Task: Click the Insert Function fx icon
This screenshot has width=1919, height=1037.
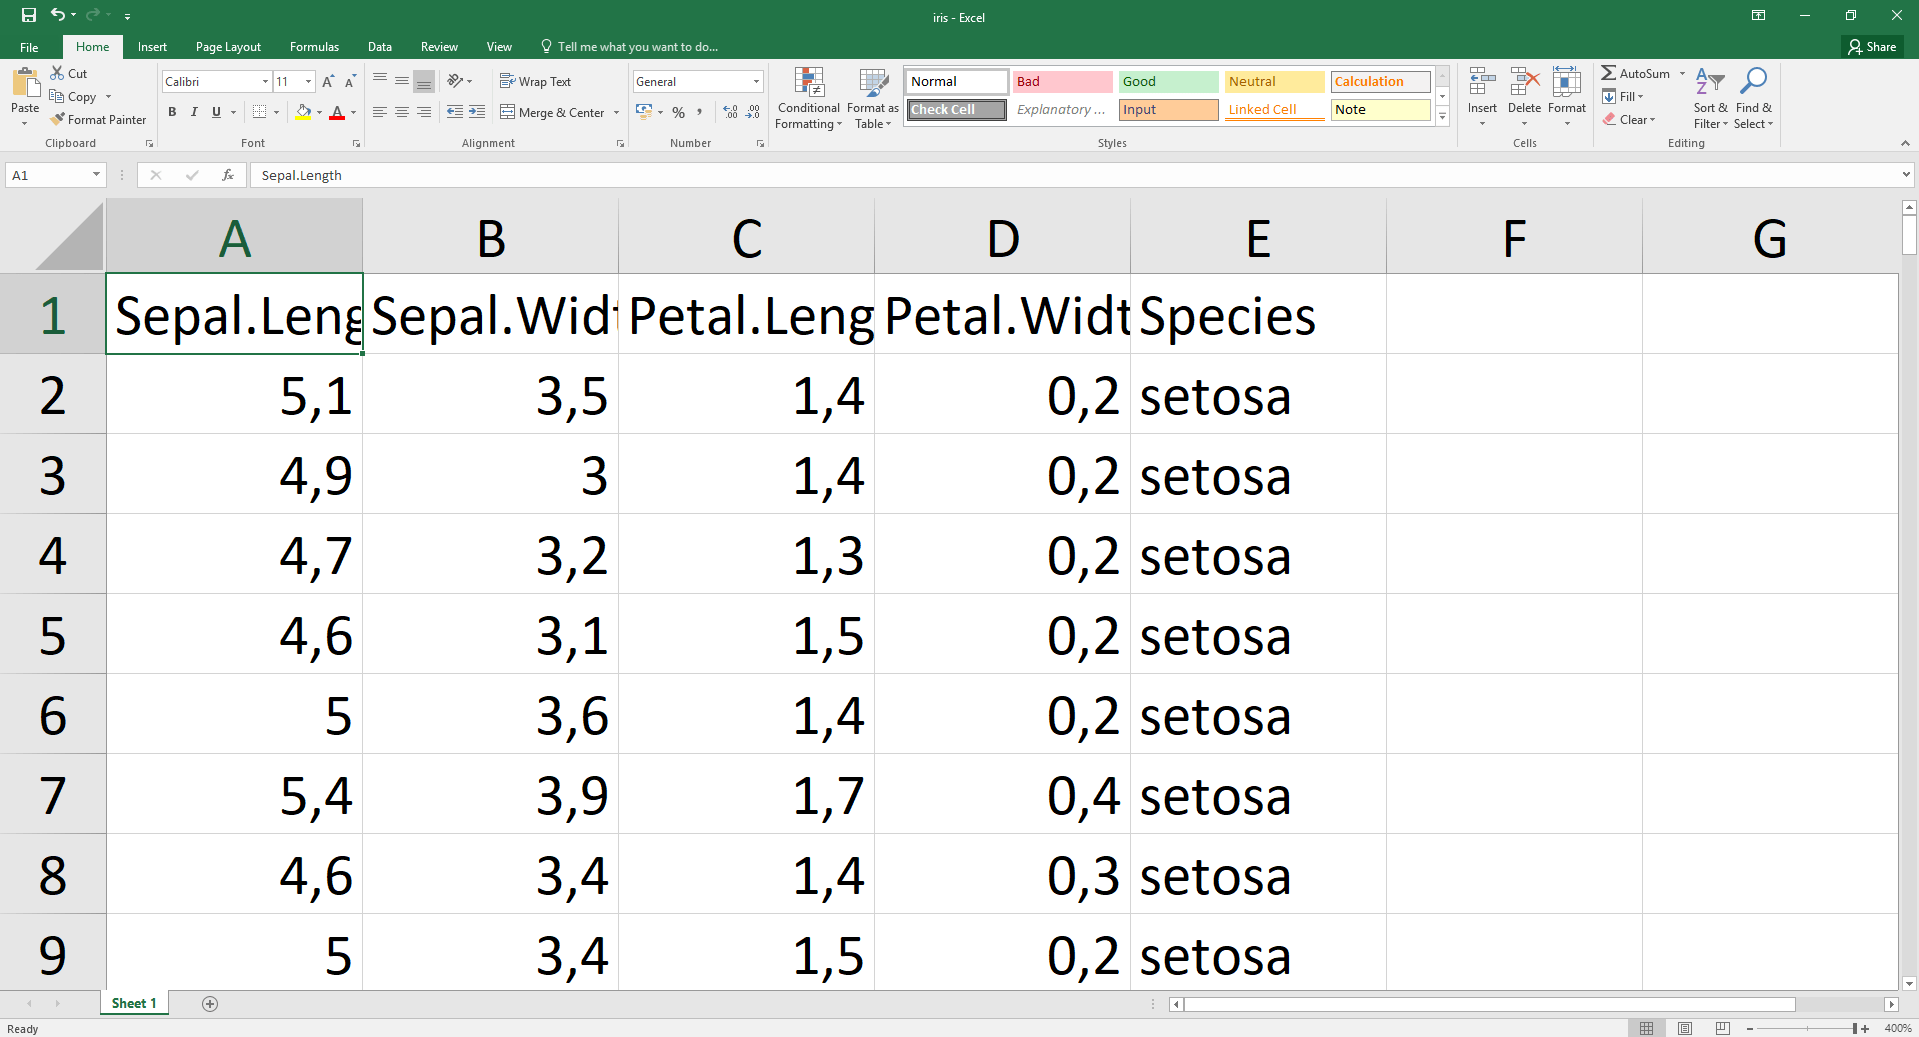Action: coord(228,175)
